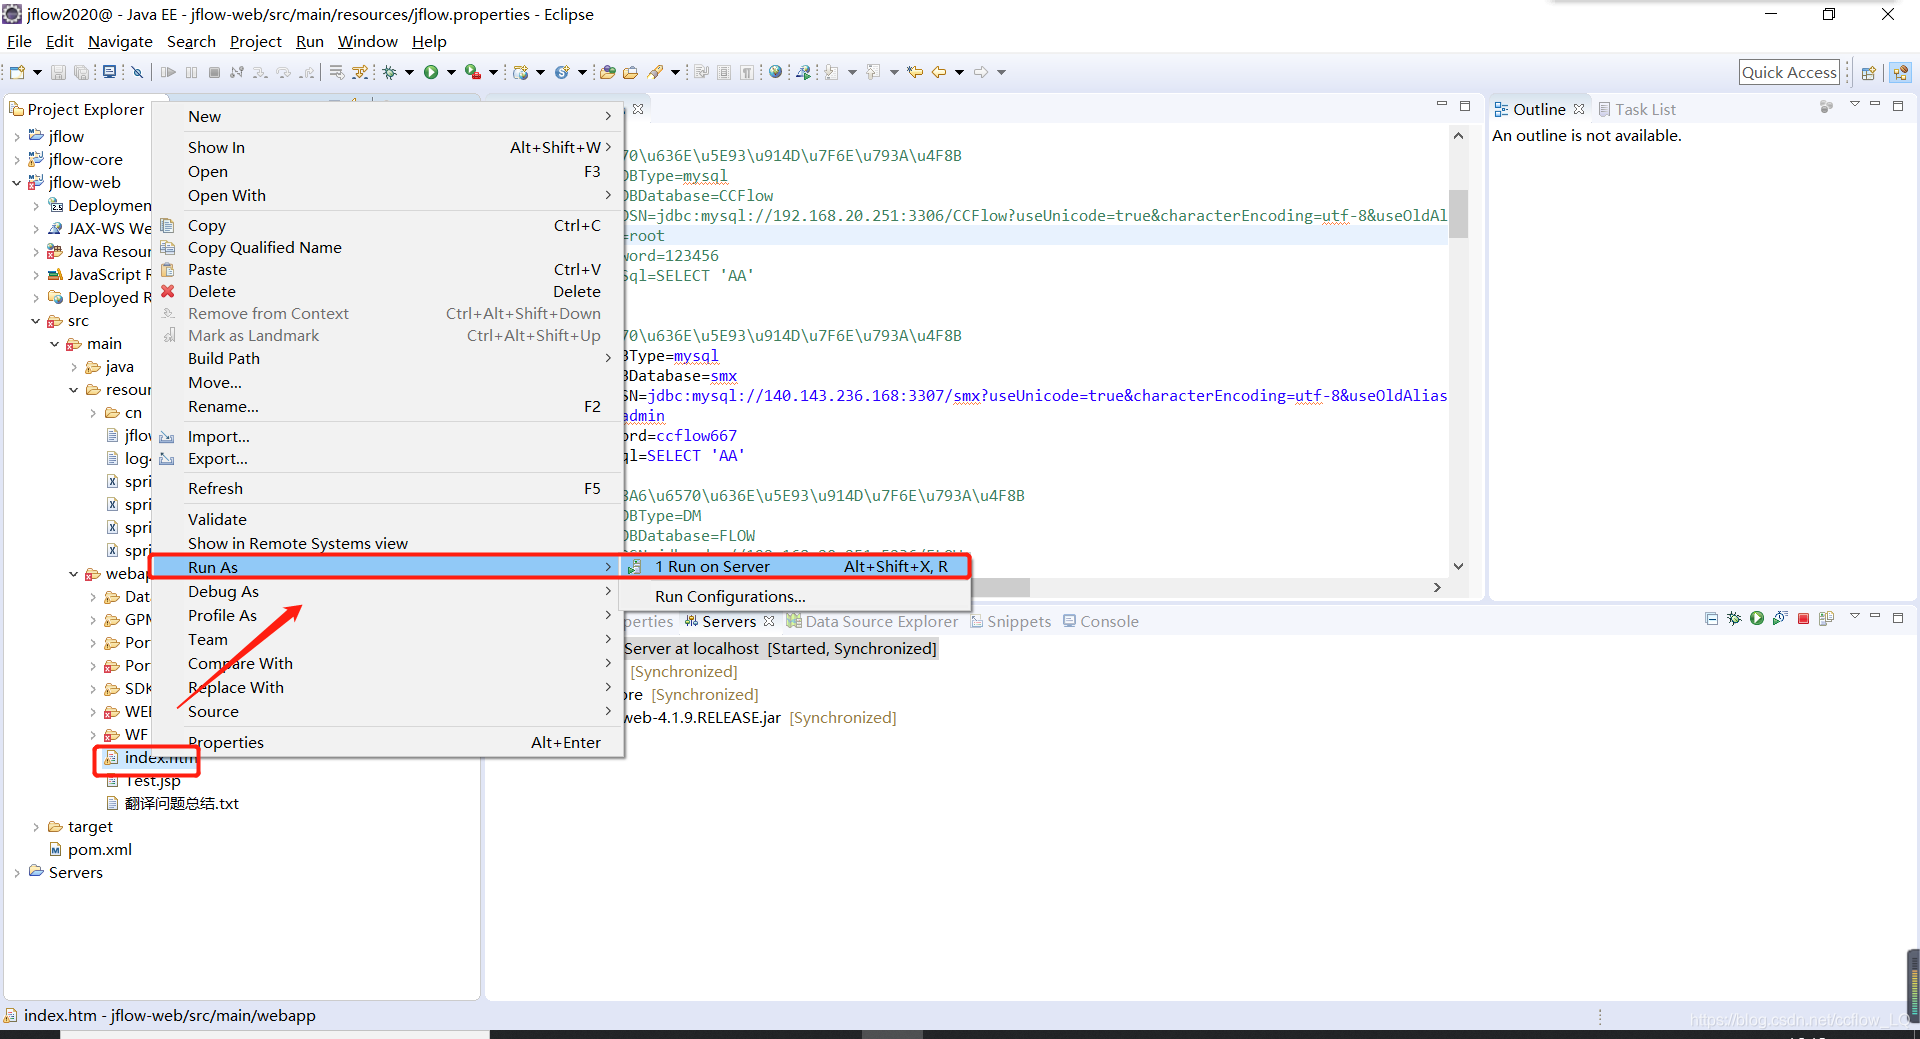The height and width of the screenshot is (1039, 1920).
Task: Switch to the Snippets tab
Action: (1011, 621)
